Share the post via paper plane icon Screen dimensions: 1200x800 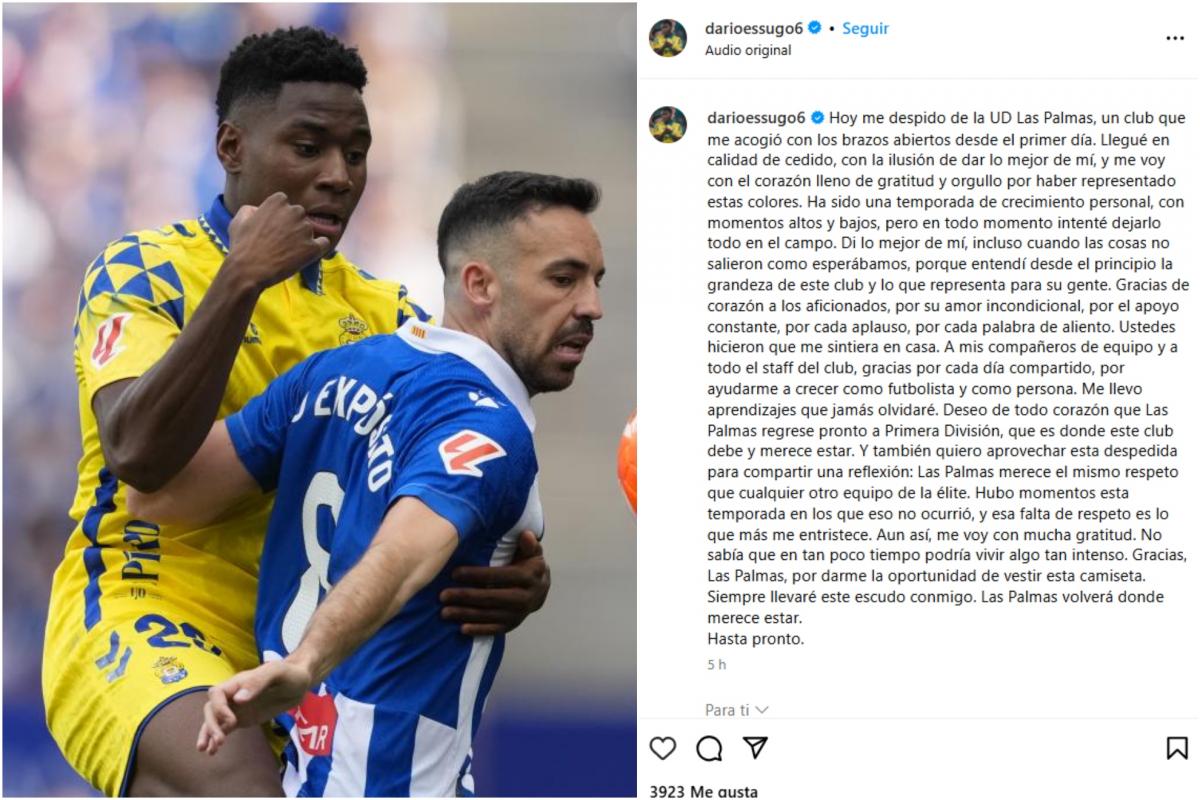(x=755, y=748)
